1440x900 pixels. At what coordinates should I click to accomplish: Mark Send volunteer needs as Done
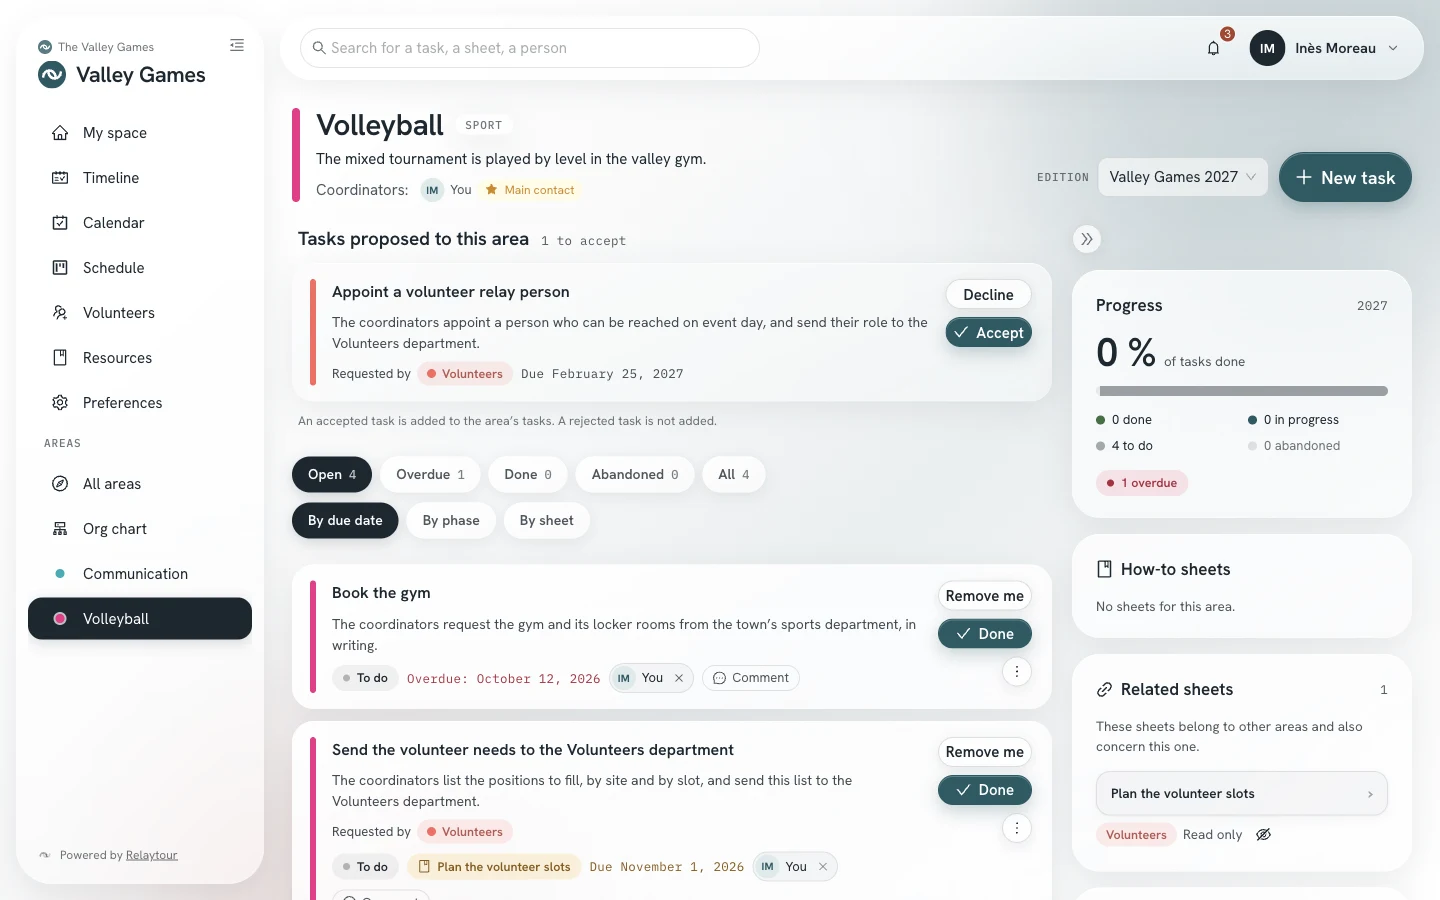pyautogui.click(x=985, y=790)
